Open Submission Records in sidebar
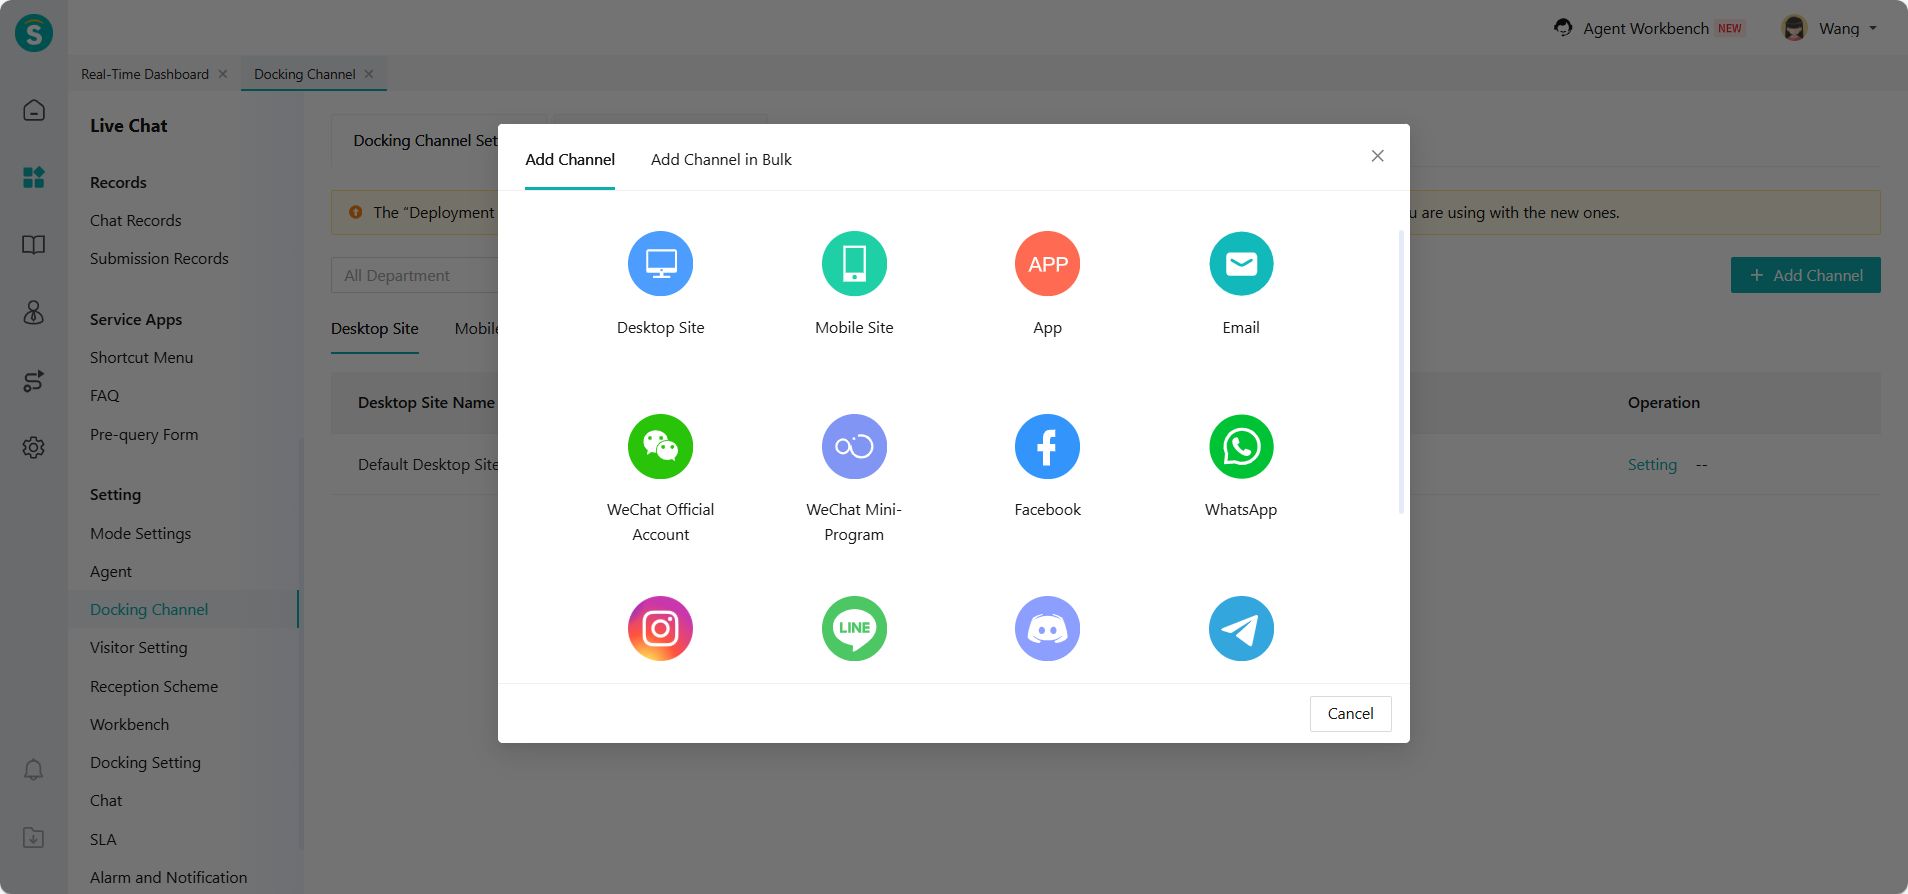 159,259
